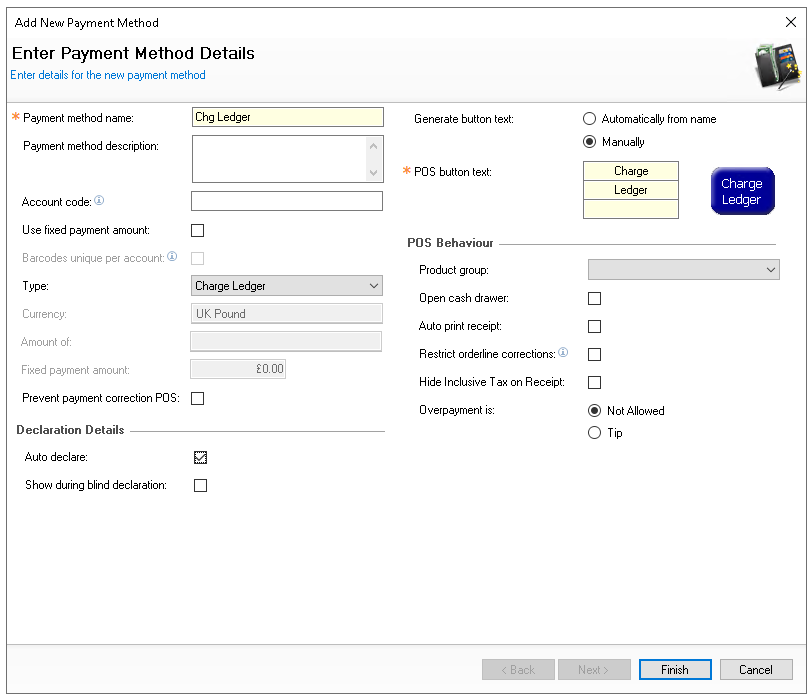Check Open cash drawer option
Screen dimensions: 811x697
point(595,298)
